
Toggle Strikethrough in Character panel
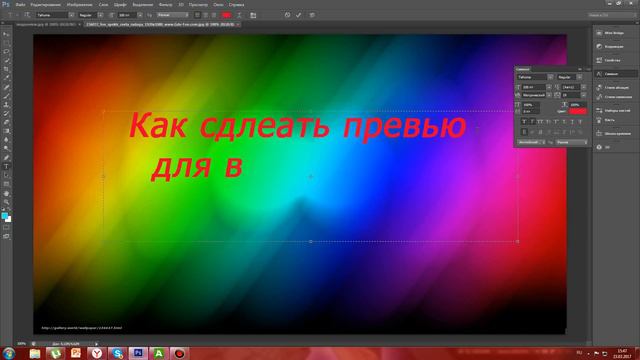[580, 122]
